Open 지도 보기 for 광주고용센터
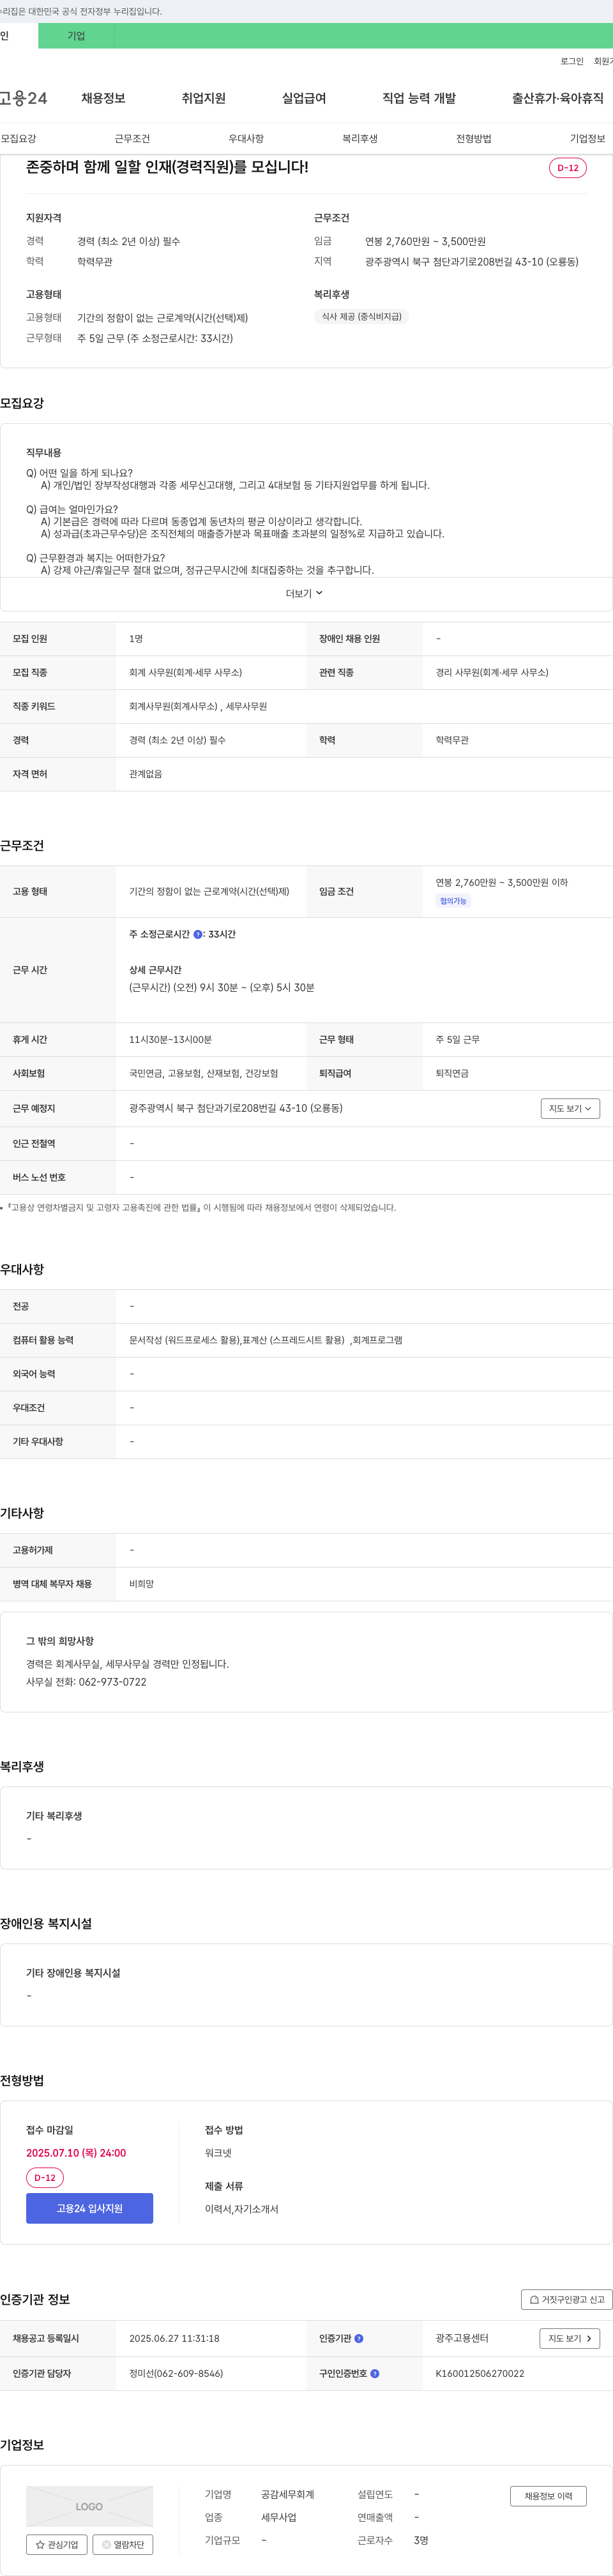This screenshot has width=613, height=2576. 570,2338
